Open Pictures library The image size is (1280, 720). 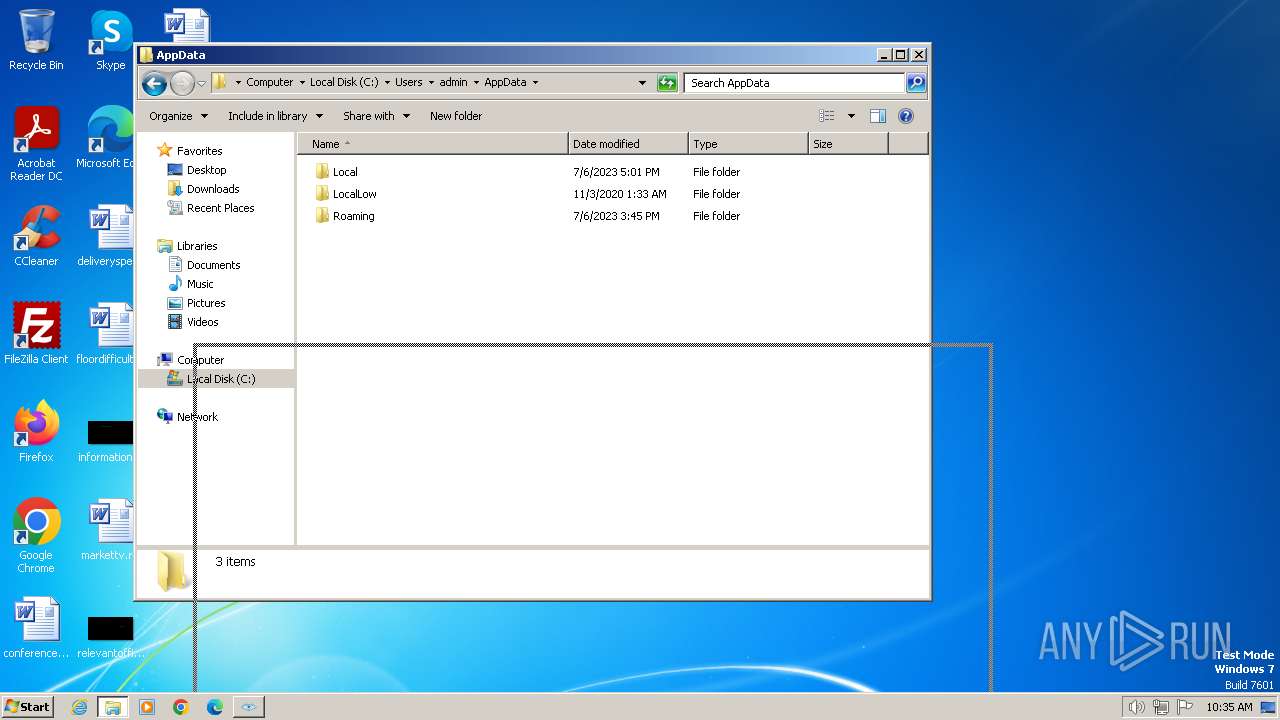point(206,303)
